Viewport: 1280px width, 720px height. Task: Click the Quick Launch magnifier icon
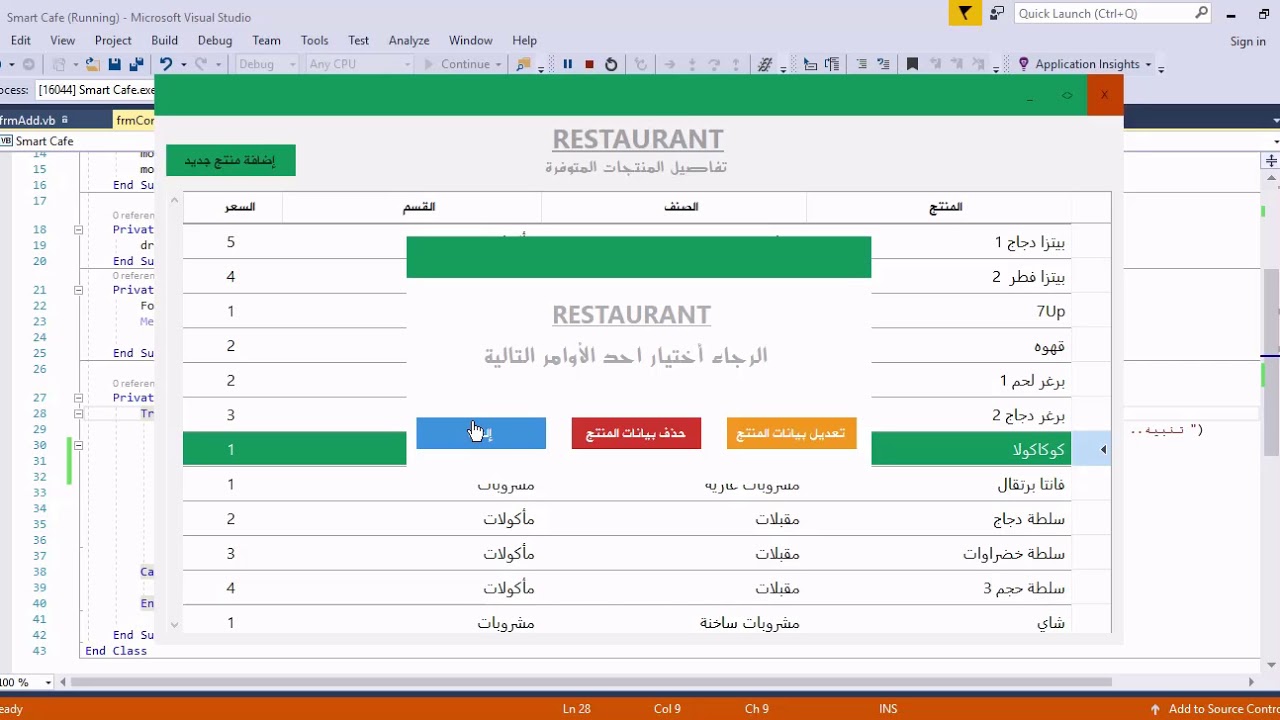click(x=1201, y=13)
